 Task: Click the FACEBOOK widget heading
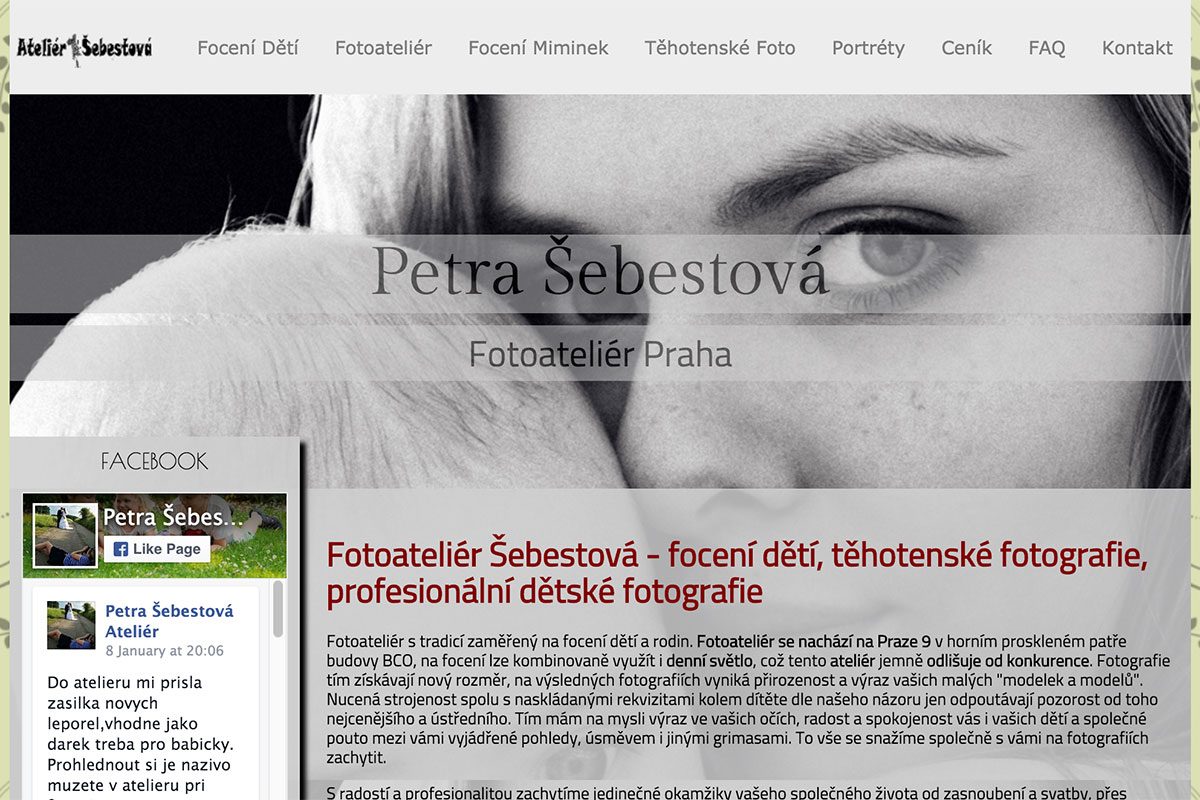pos(155,461)
